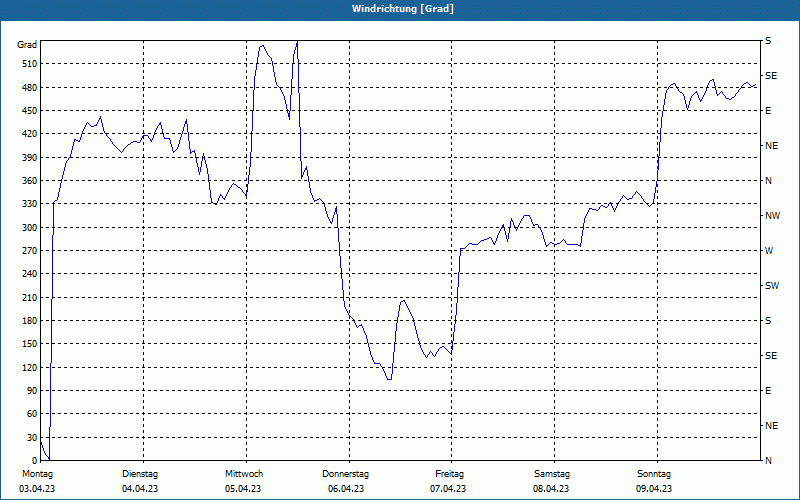Viewport: 800px width, 500px height.
Task: Pick the 330 y-axis tick label
Action: pos(31,204)
